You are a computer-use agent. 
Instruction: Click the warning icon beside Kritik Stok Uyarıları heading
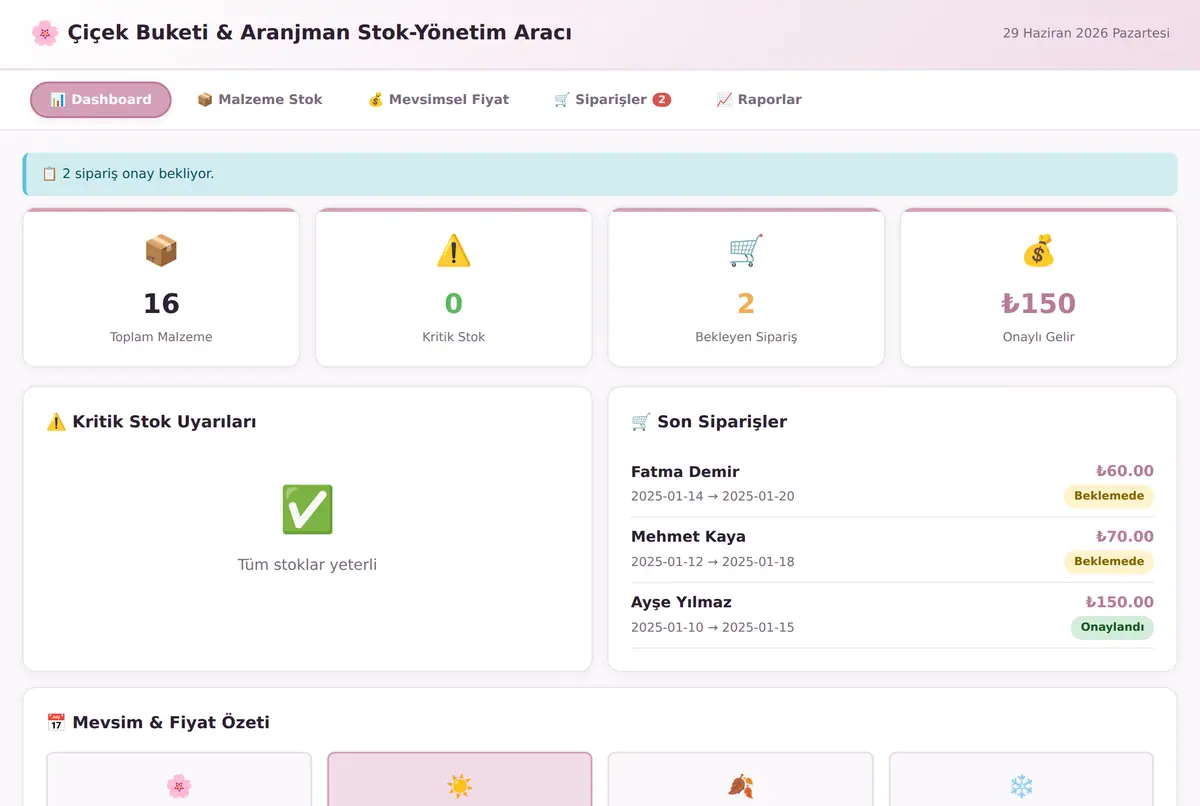point(56,422)
